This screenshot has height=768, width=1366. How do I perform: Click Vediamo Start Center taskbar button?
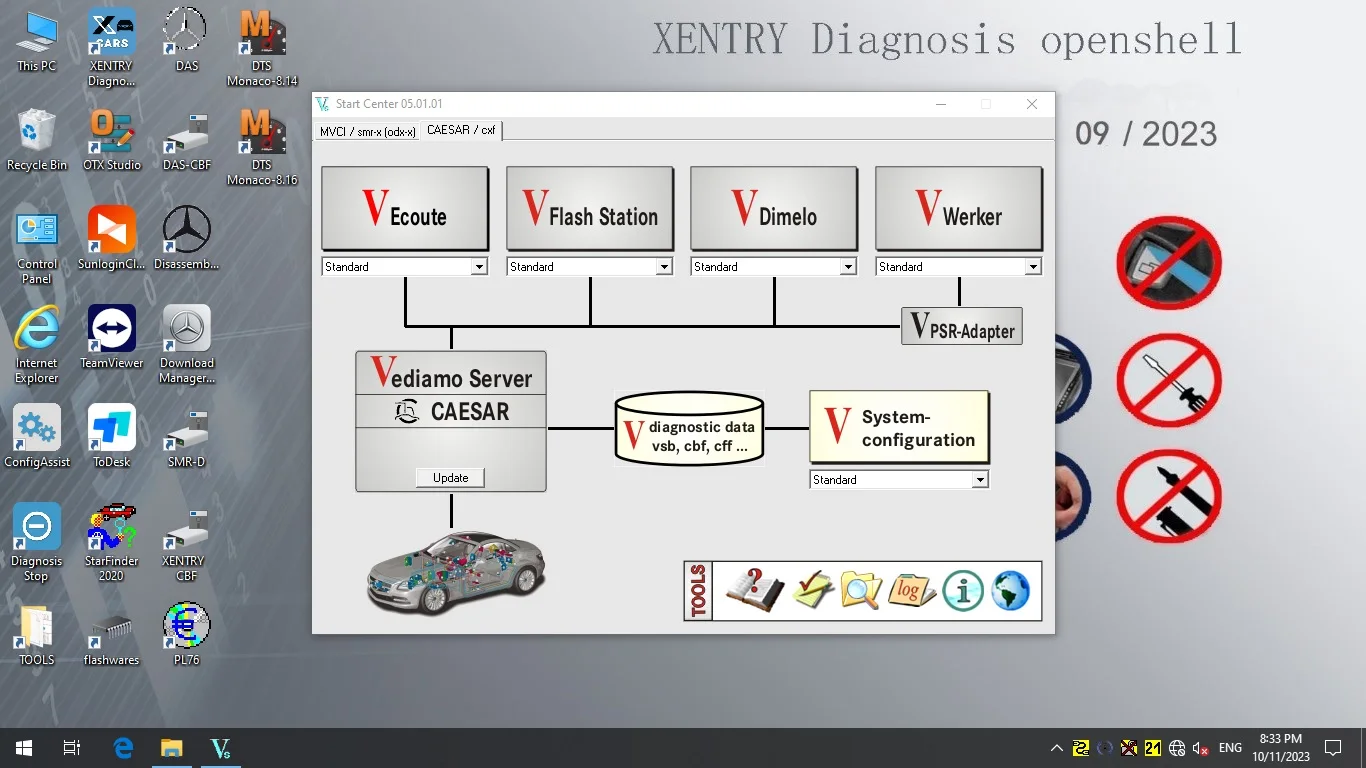click(x=221, y=748)
